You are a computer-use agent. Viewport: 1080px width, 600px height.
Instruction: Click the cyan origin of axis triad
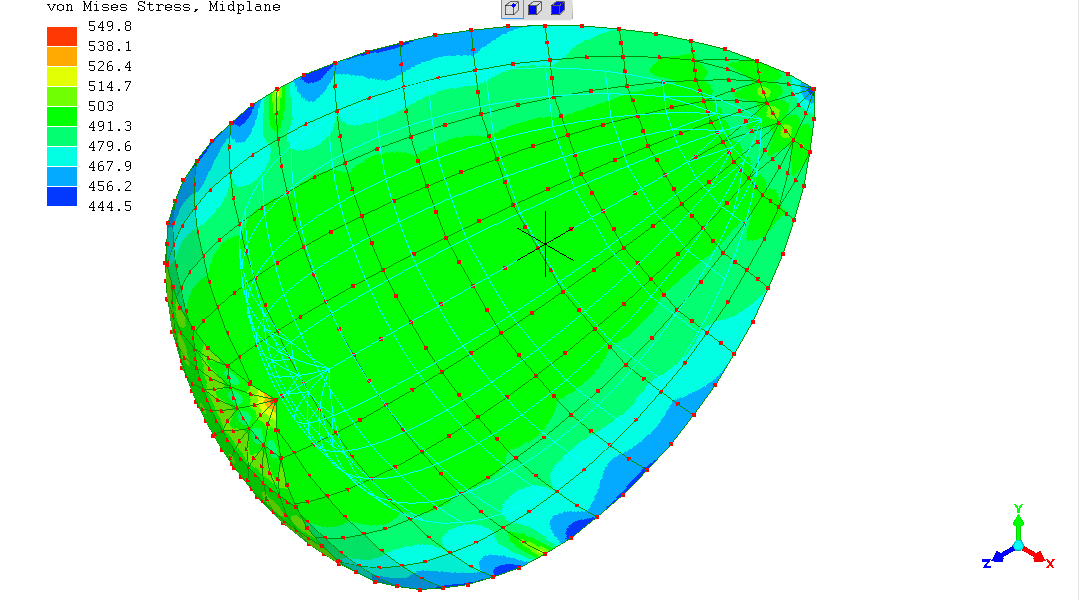(1018, 546)
